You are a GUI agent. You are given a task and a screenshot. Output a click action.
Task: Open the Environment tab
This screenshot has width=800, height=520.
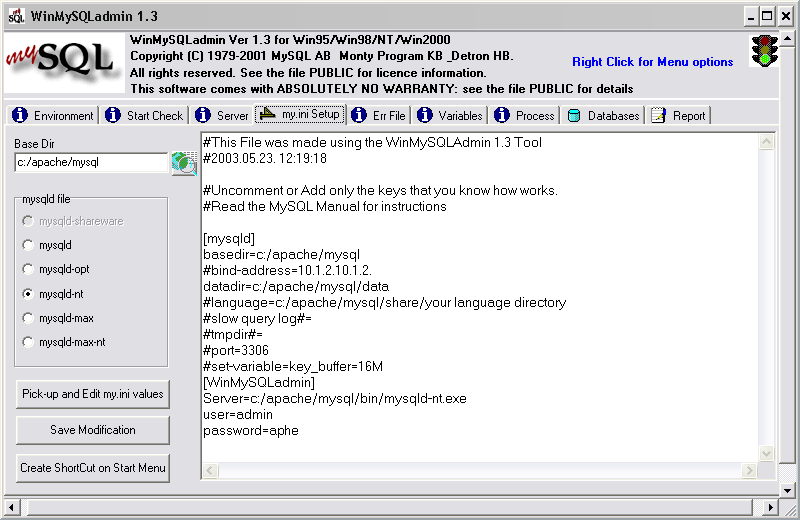click(53, 116)
